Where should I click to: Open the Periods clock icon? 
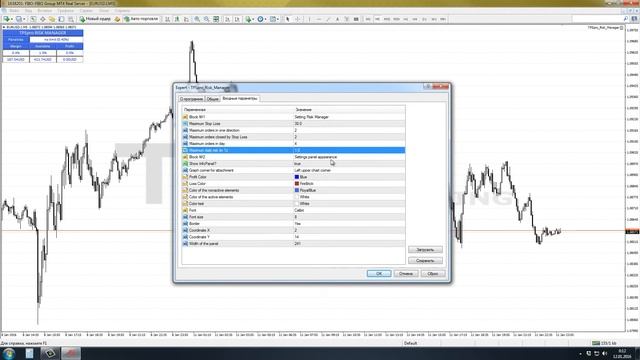pyautogui.click(x=261, y=19)
